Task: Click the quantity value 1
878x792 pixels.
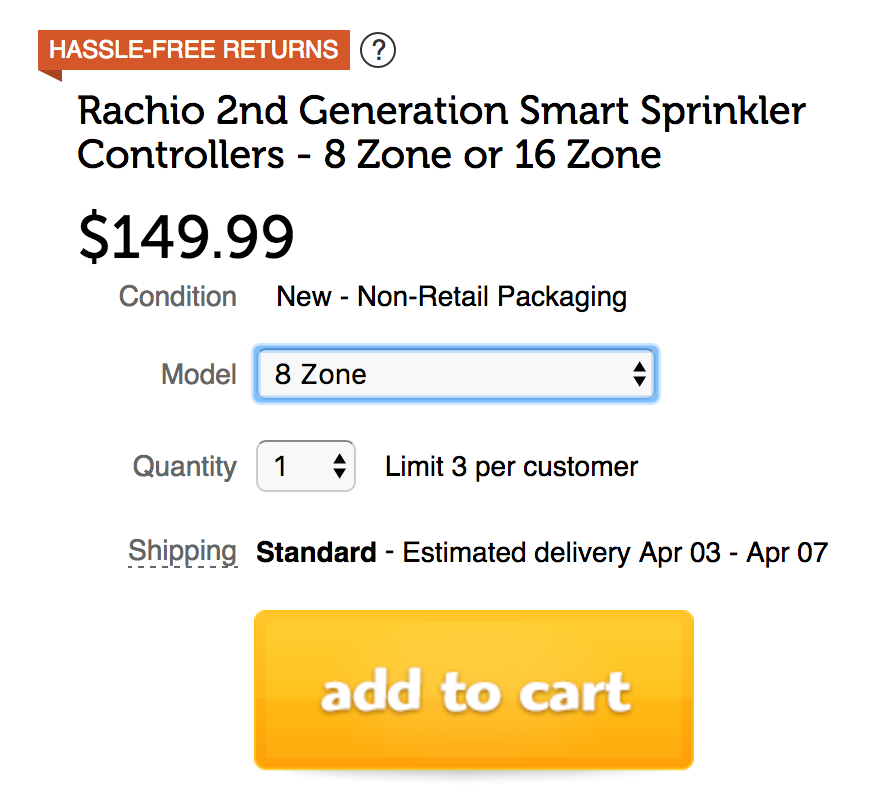Action: [x=281, y=467]
